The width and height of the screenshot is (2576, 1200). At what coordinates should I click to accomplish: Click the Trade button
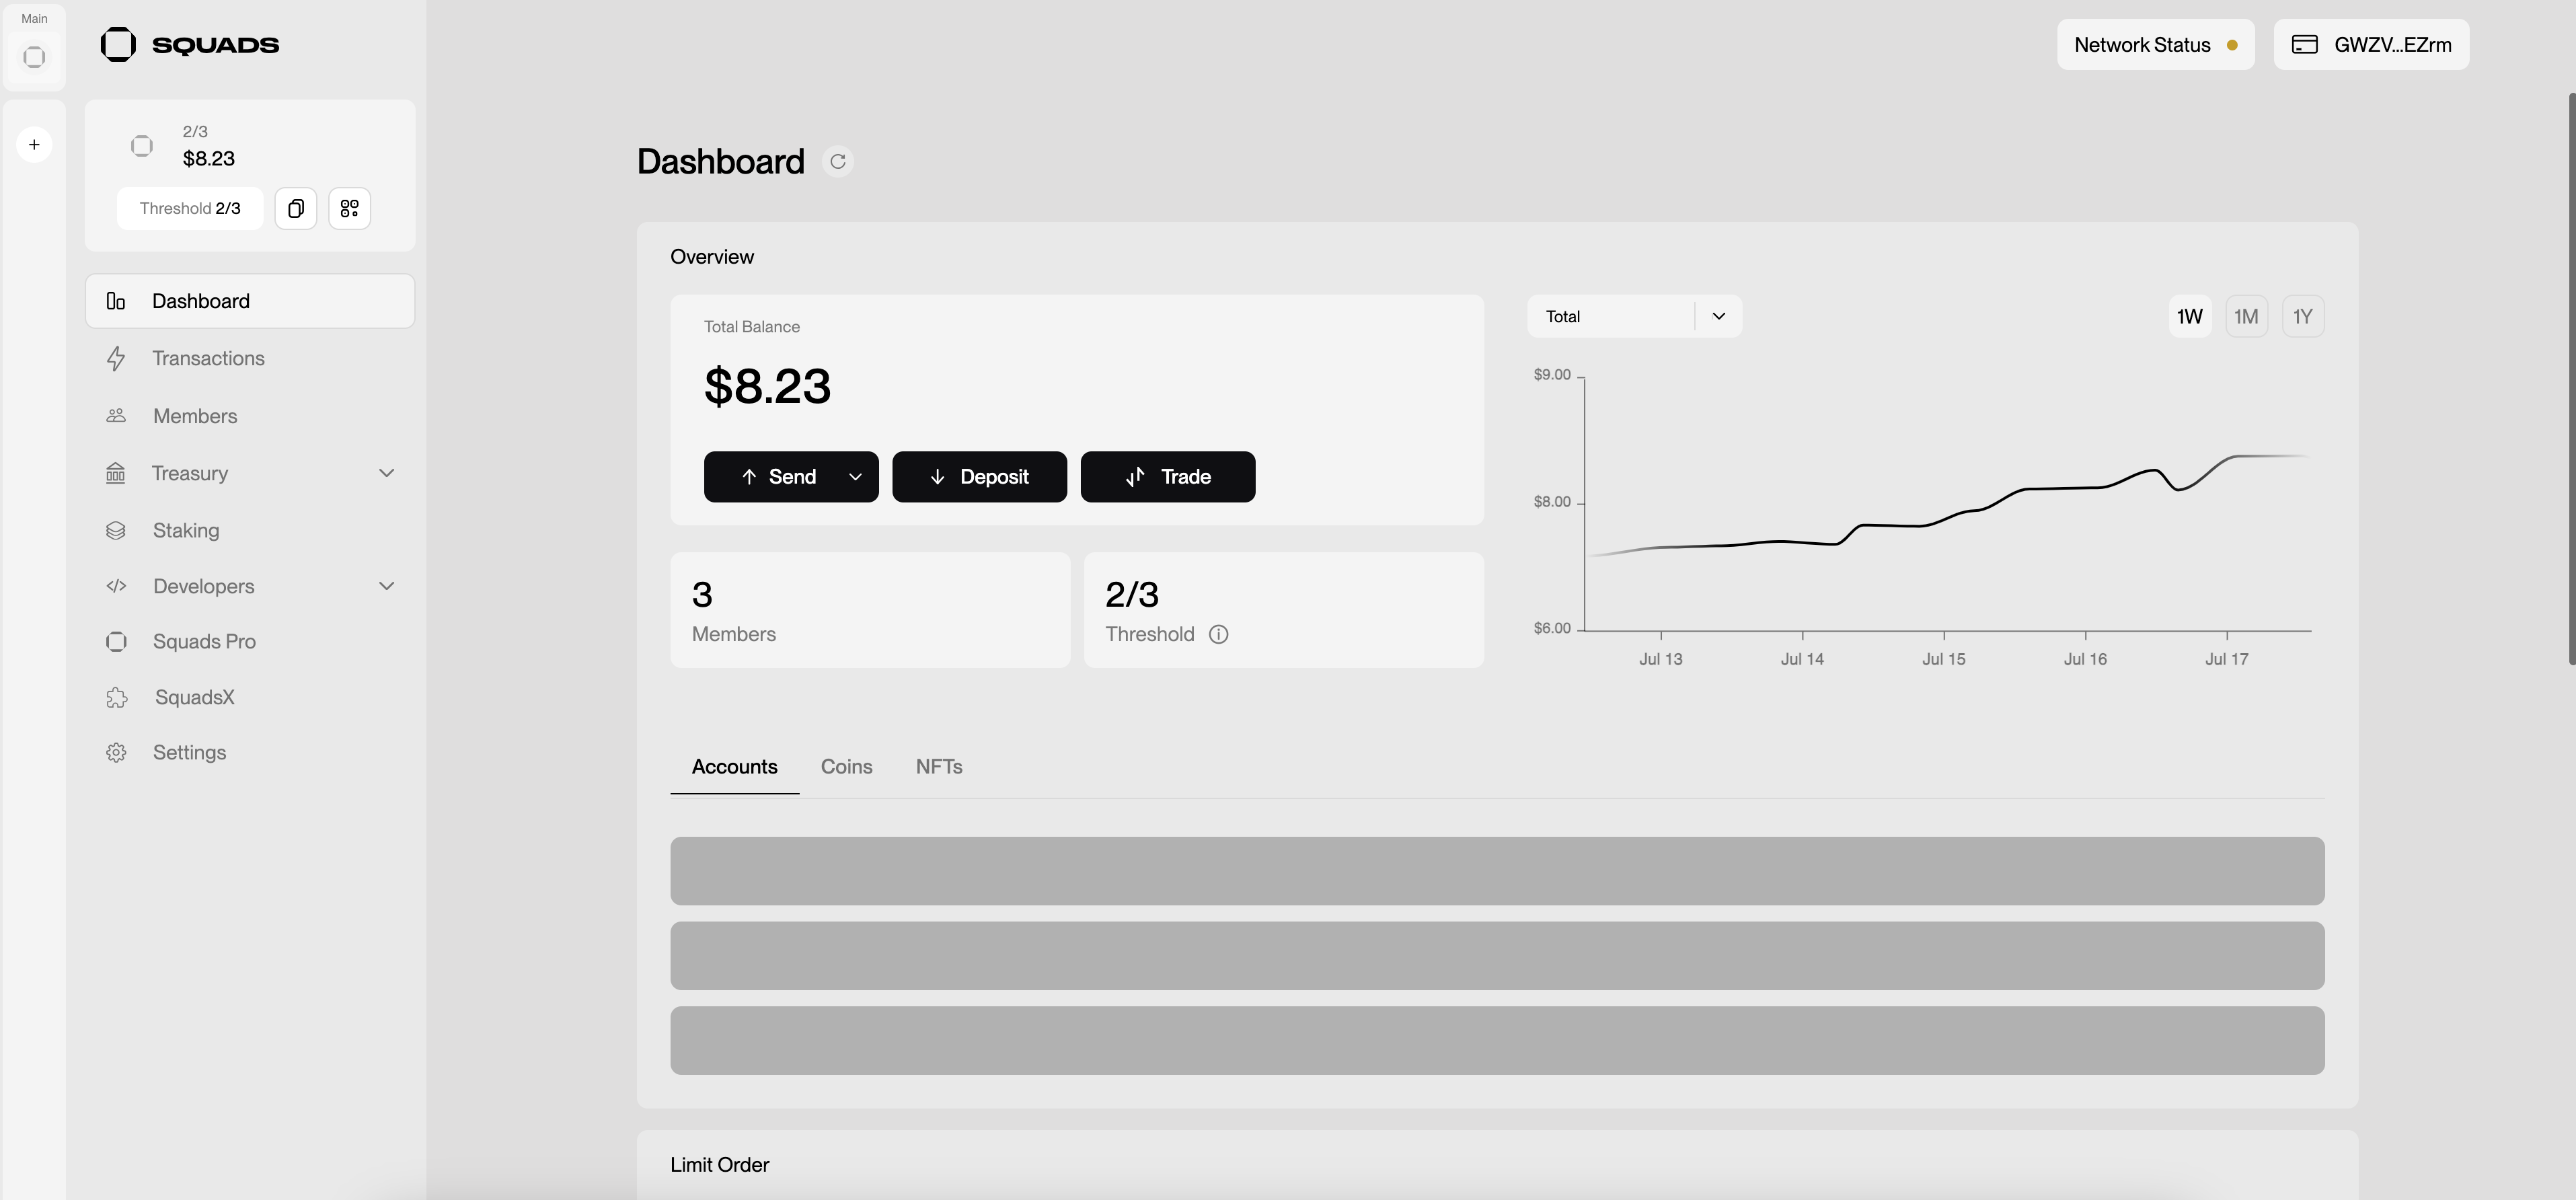click(x=1167, y=477)
